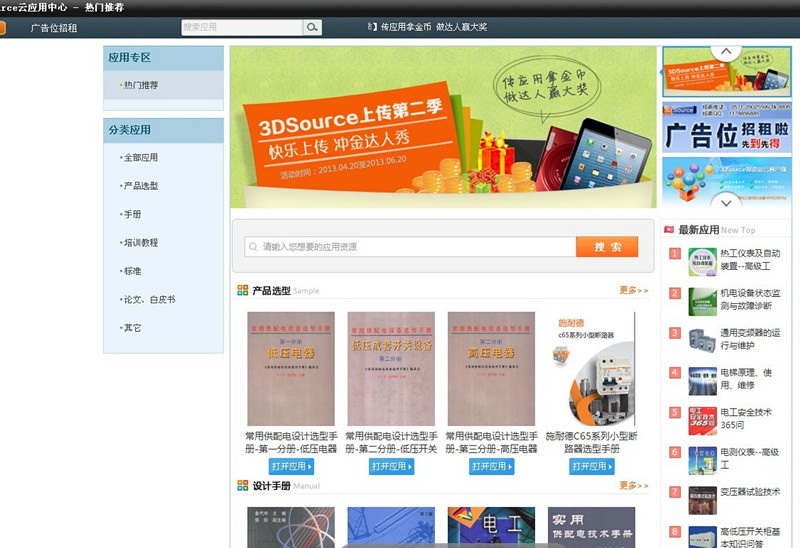This screenshot has width=800, height=548.
Task: Click the main 请输入您想要的应用资源 search box
Action: (x=410, y=247)
